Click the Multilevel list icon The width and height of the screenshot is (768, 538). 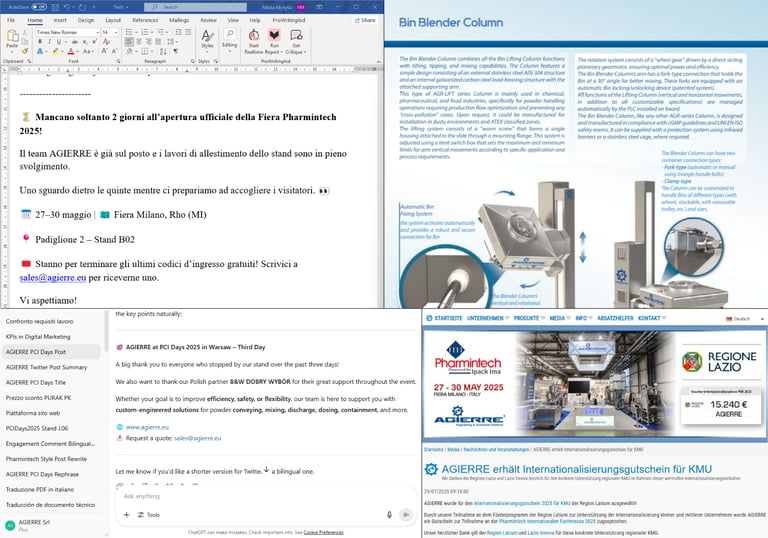(x=160, y=32)
